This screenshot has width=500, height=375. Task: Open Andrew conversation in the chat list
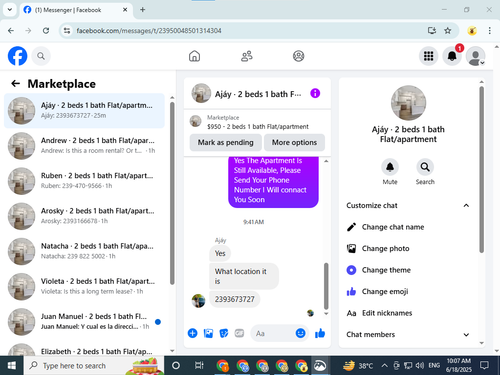click(84, 146)
